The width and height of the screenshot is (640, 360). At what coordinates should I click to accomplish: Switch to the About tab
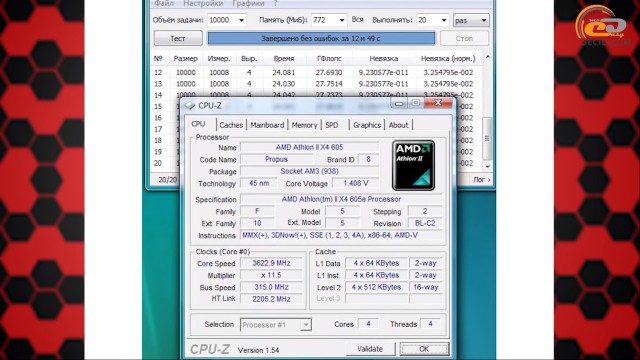[x=398, y=125]
